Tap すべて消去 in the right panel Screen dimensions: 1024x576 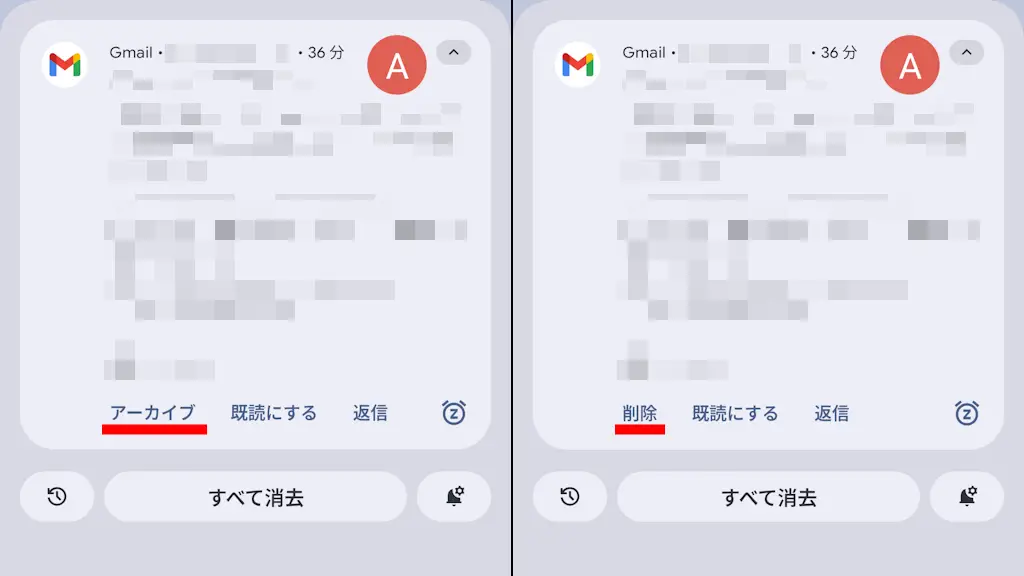[769, 496]
